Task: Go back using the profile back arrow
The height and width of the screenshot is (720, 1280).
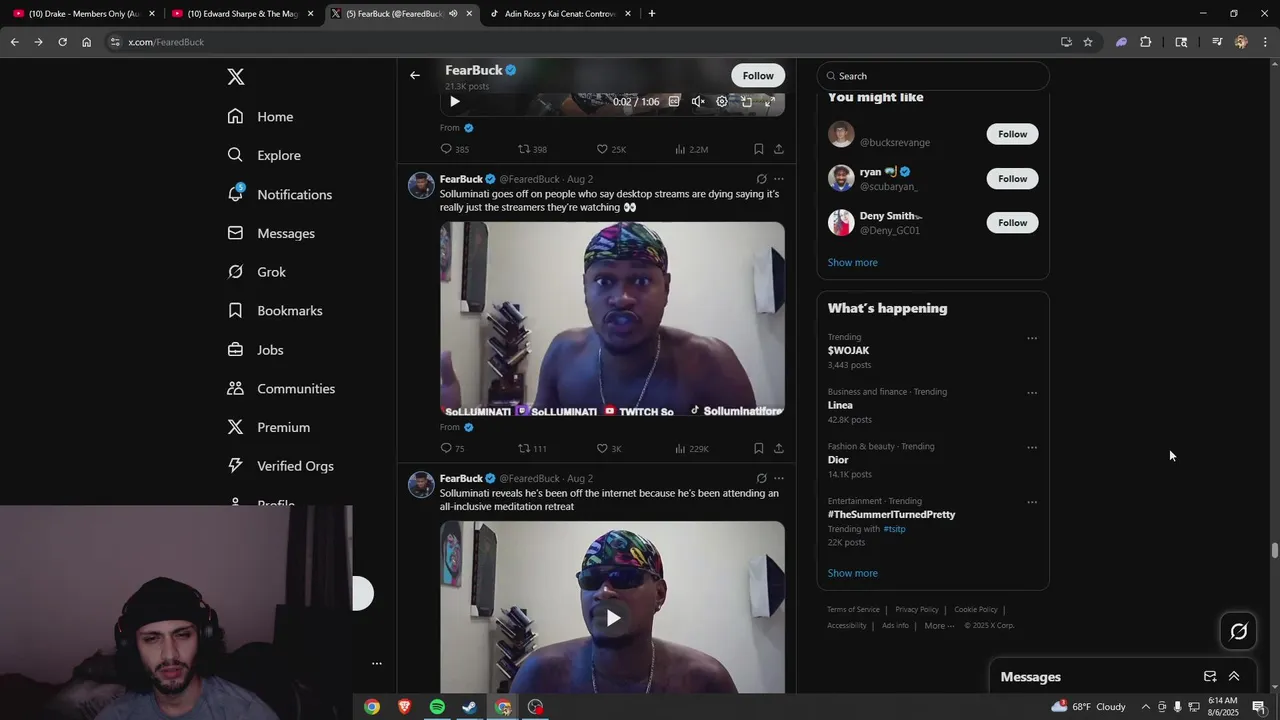Action: pyautogui.click(x=414, y=75)
